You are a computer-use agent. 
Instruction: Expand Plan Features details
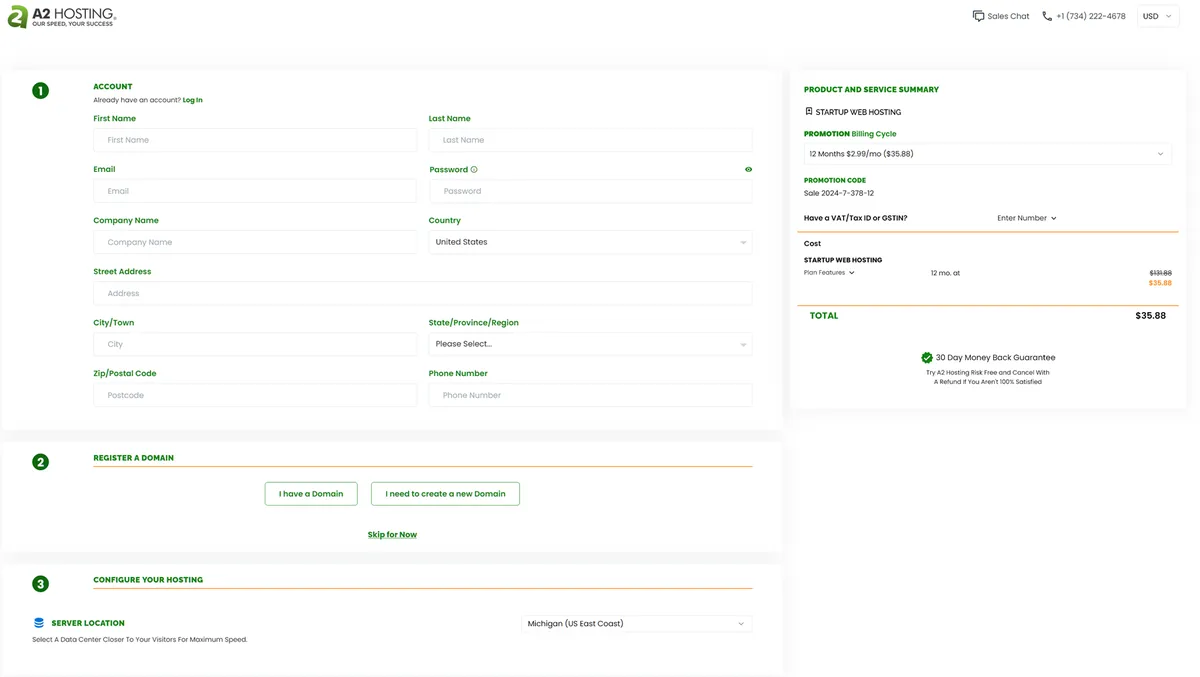pos(829,273)
